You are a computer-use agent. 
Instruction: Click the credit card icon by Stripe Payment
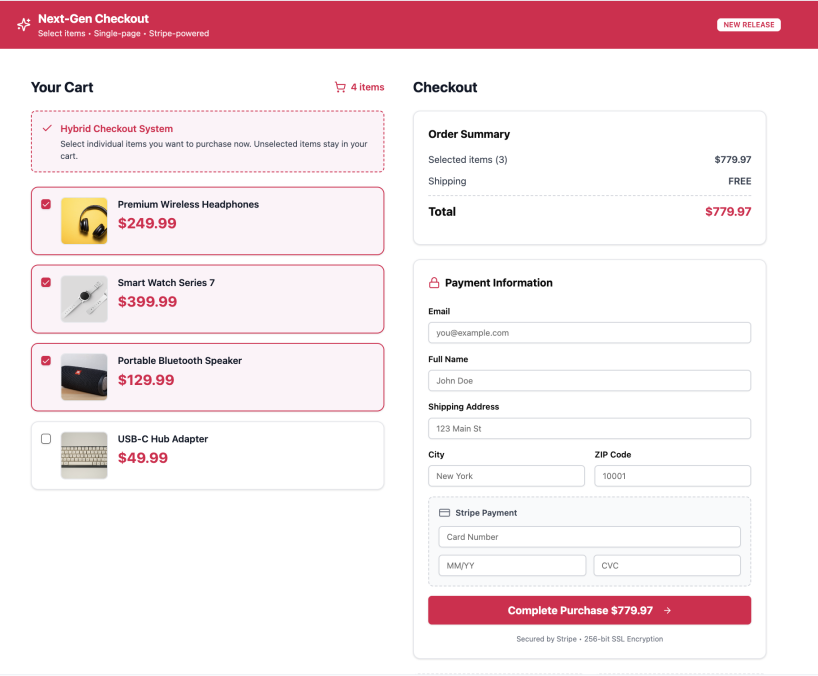point(444,513)
